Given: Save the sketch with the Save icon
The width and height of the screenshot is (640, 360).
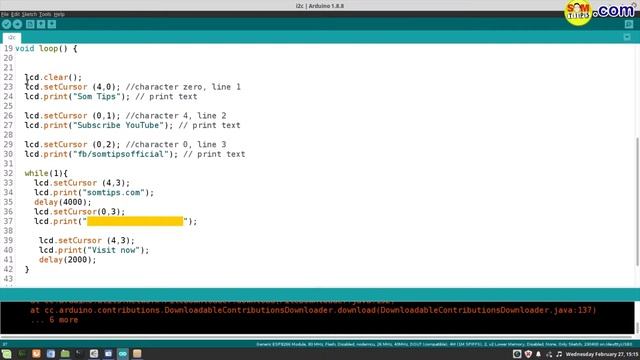Looking at the screenshot, I should (x=52, y=24).
